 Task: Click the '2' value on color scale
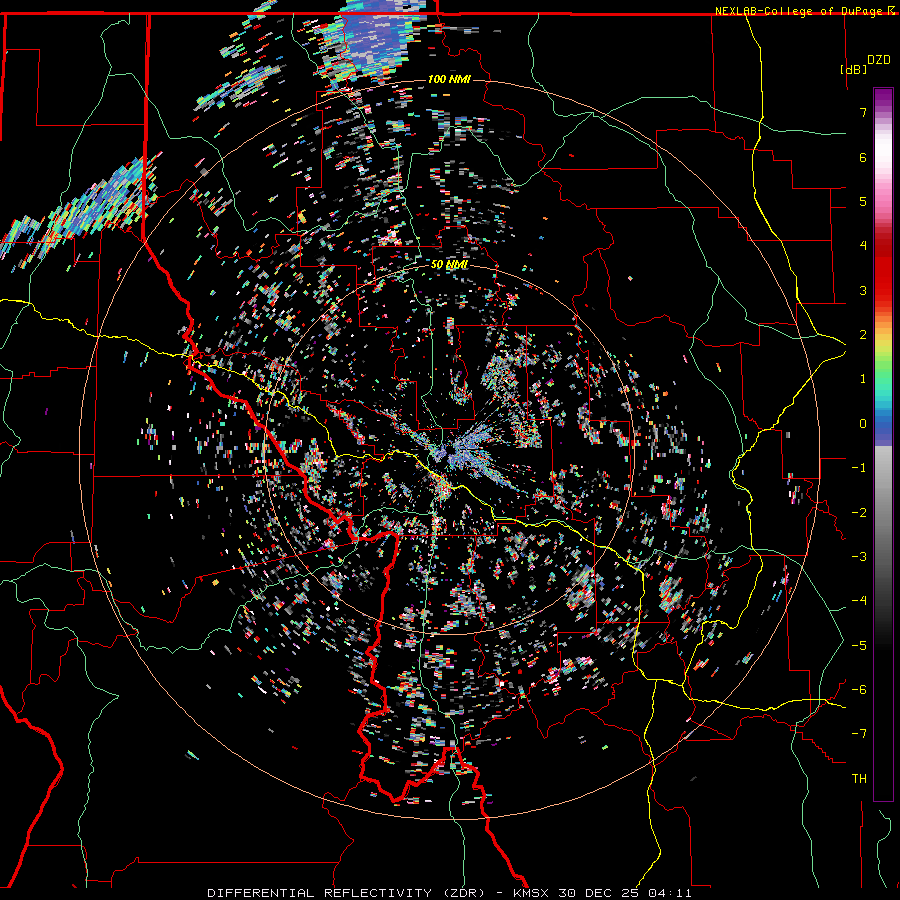click(863, 335)
